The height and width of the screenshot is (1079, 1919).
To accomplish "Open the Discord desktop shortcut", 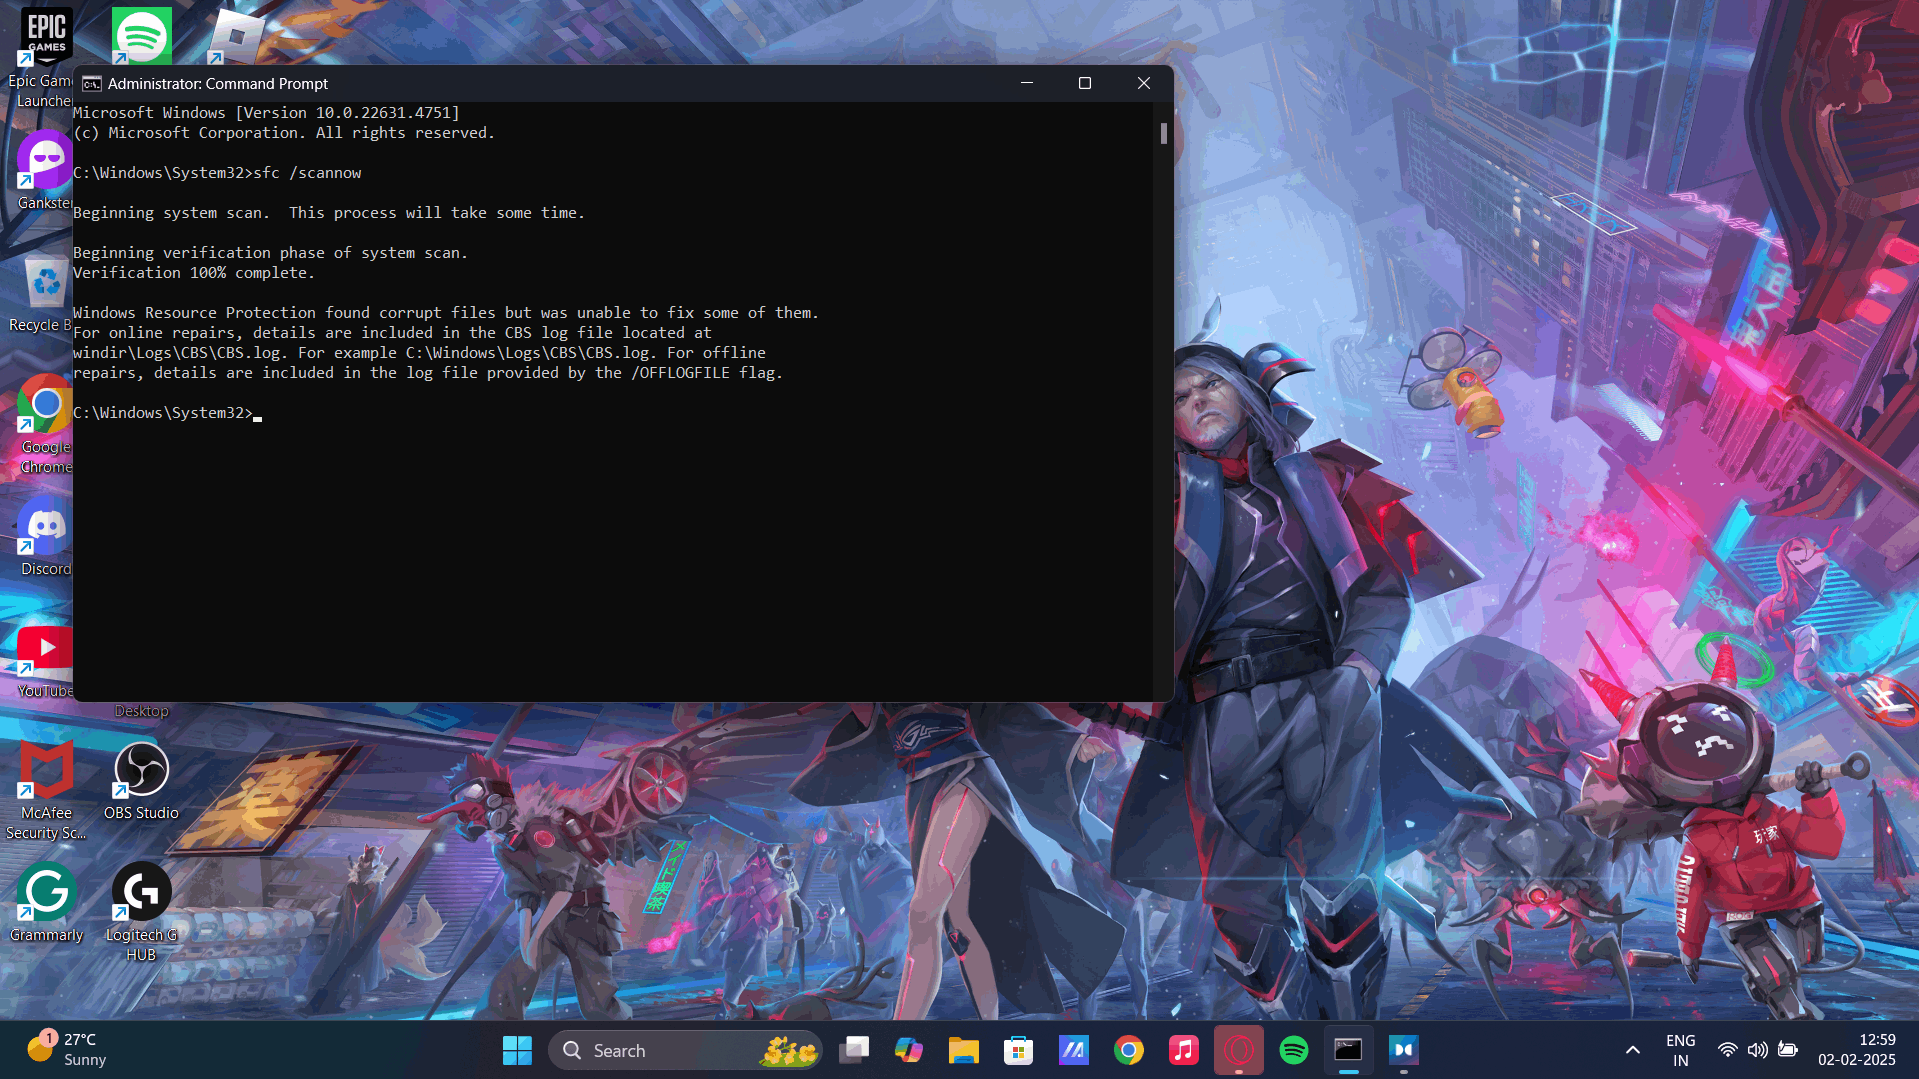I will coord(45,536).
